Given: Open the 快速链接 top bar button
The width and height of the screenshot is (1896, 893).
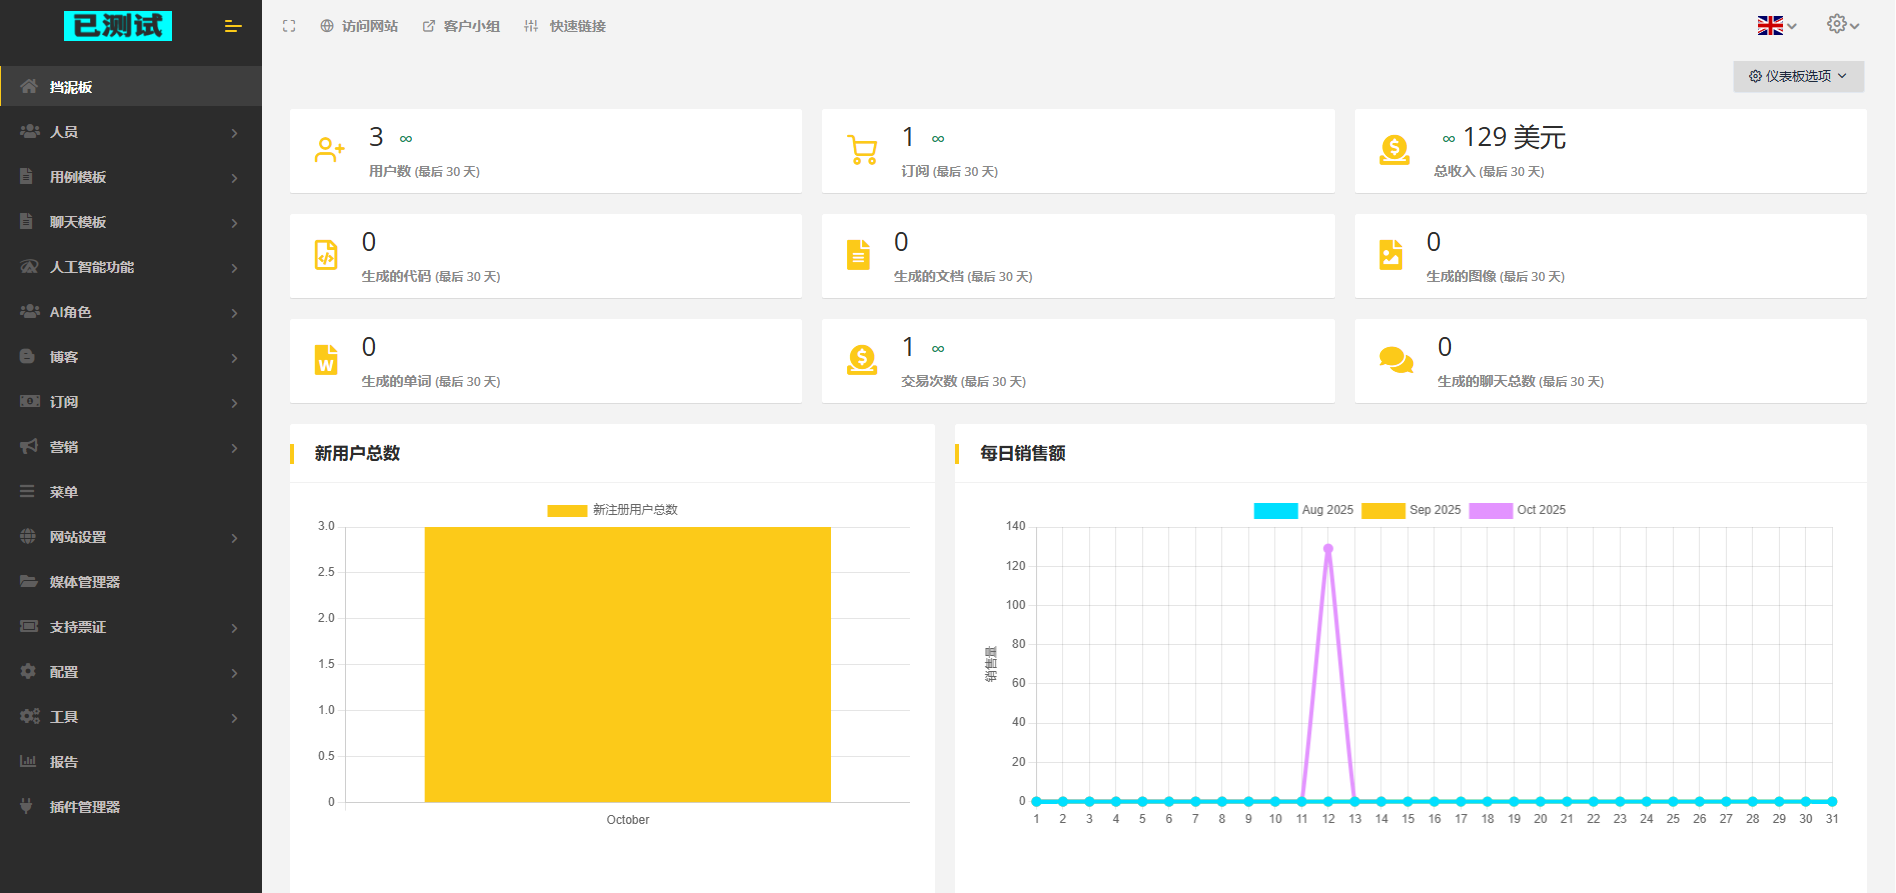Looking at the screenshot, I should (565, 26).
